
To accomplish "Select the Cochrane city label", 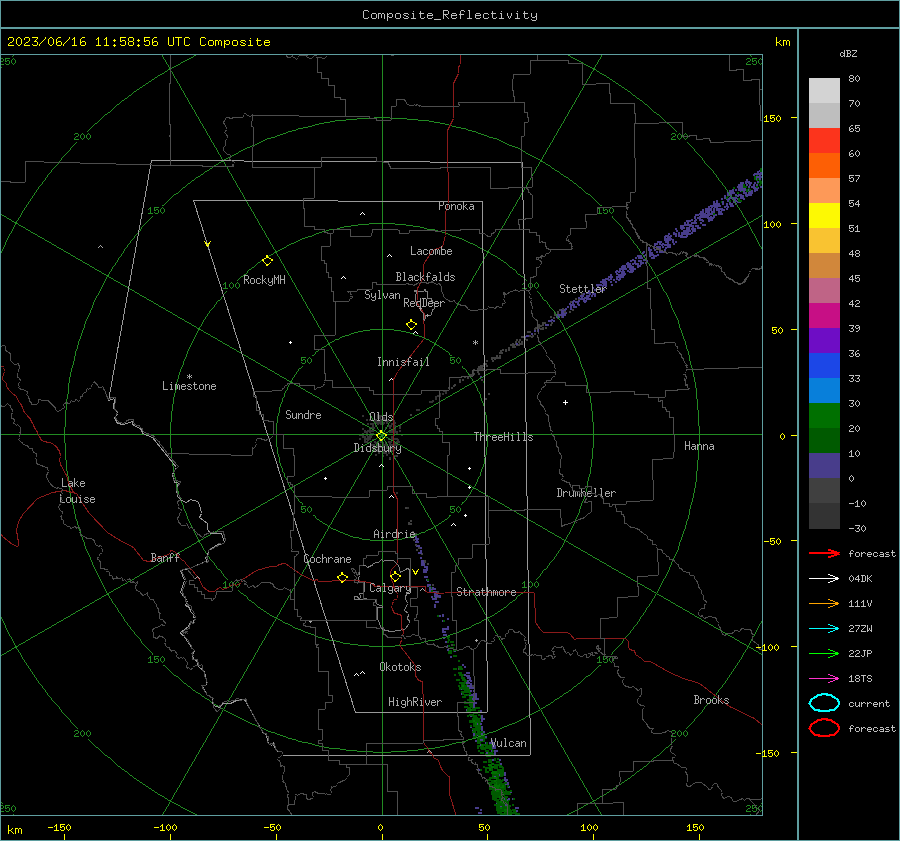I will click(x=327, y=559).
